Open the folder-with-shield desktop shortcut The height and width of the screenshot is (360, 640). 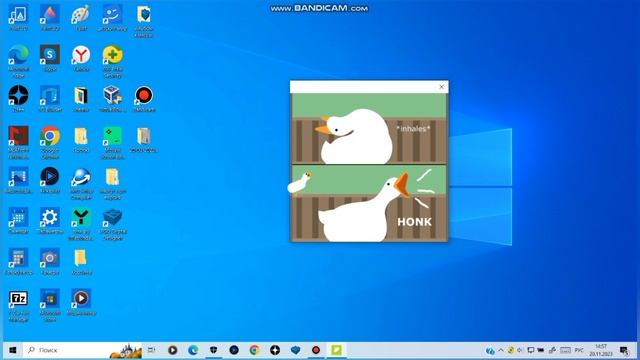pyautogui.click(x=144, y=20)
